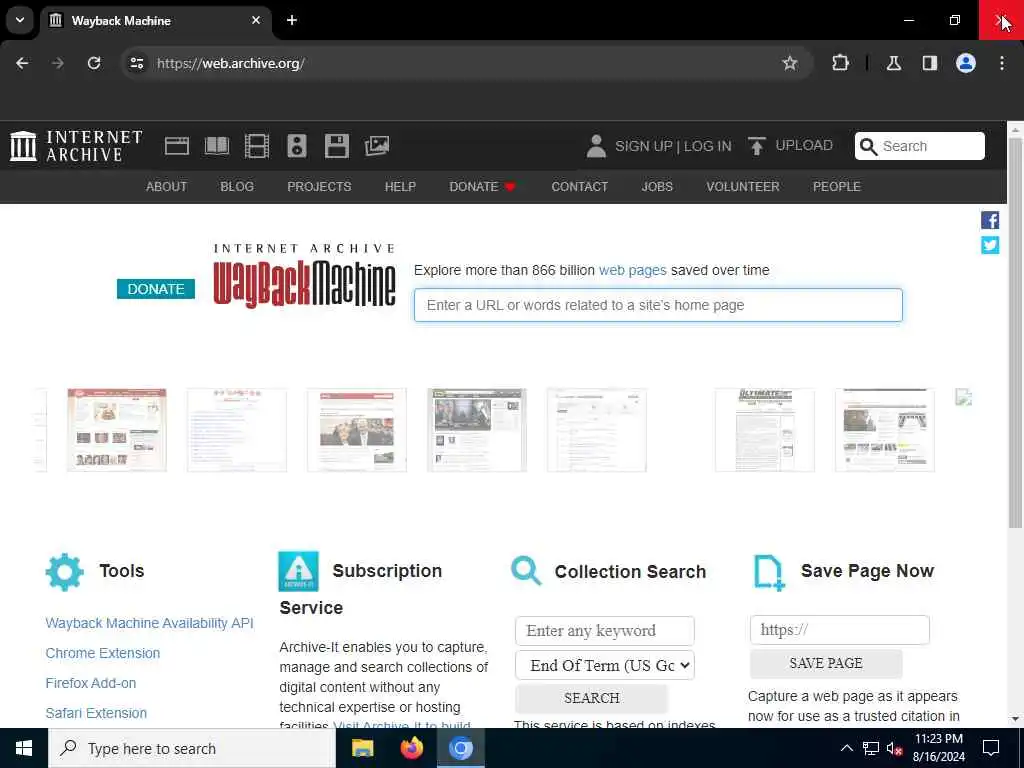Open the HELP menu item
This screenshot has width=1024, height=768.
point(400,187)
